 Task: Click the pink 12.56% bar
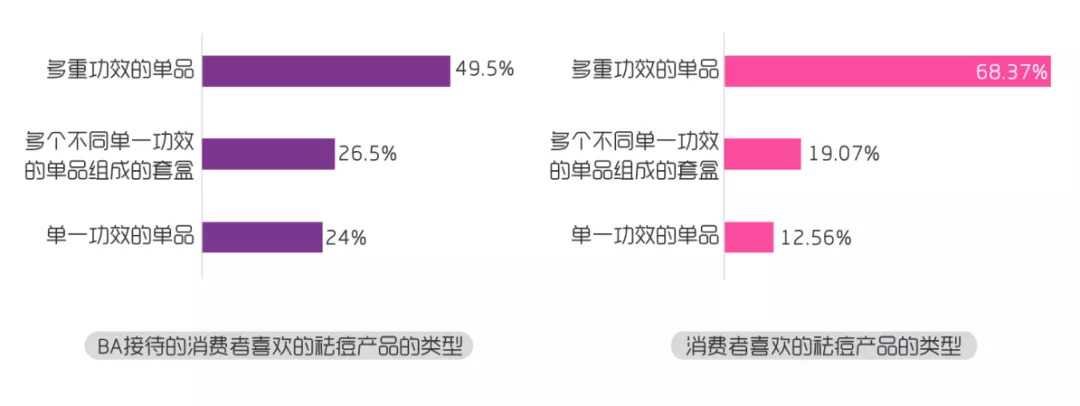pyautogui.click(x=749, y=237)
